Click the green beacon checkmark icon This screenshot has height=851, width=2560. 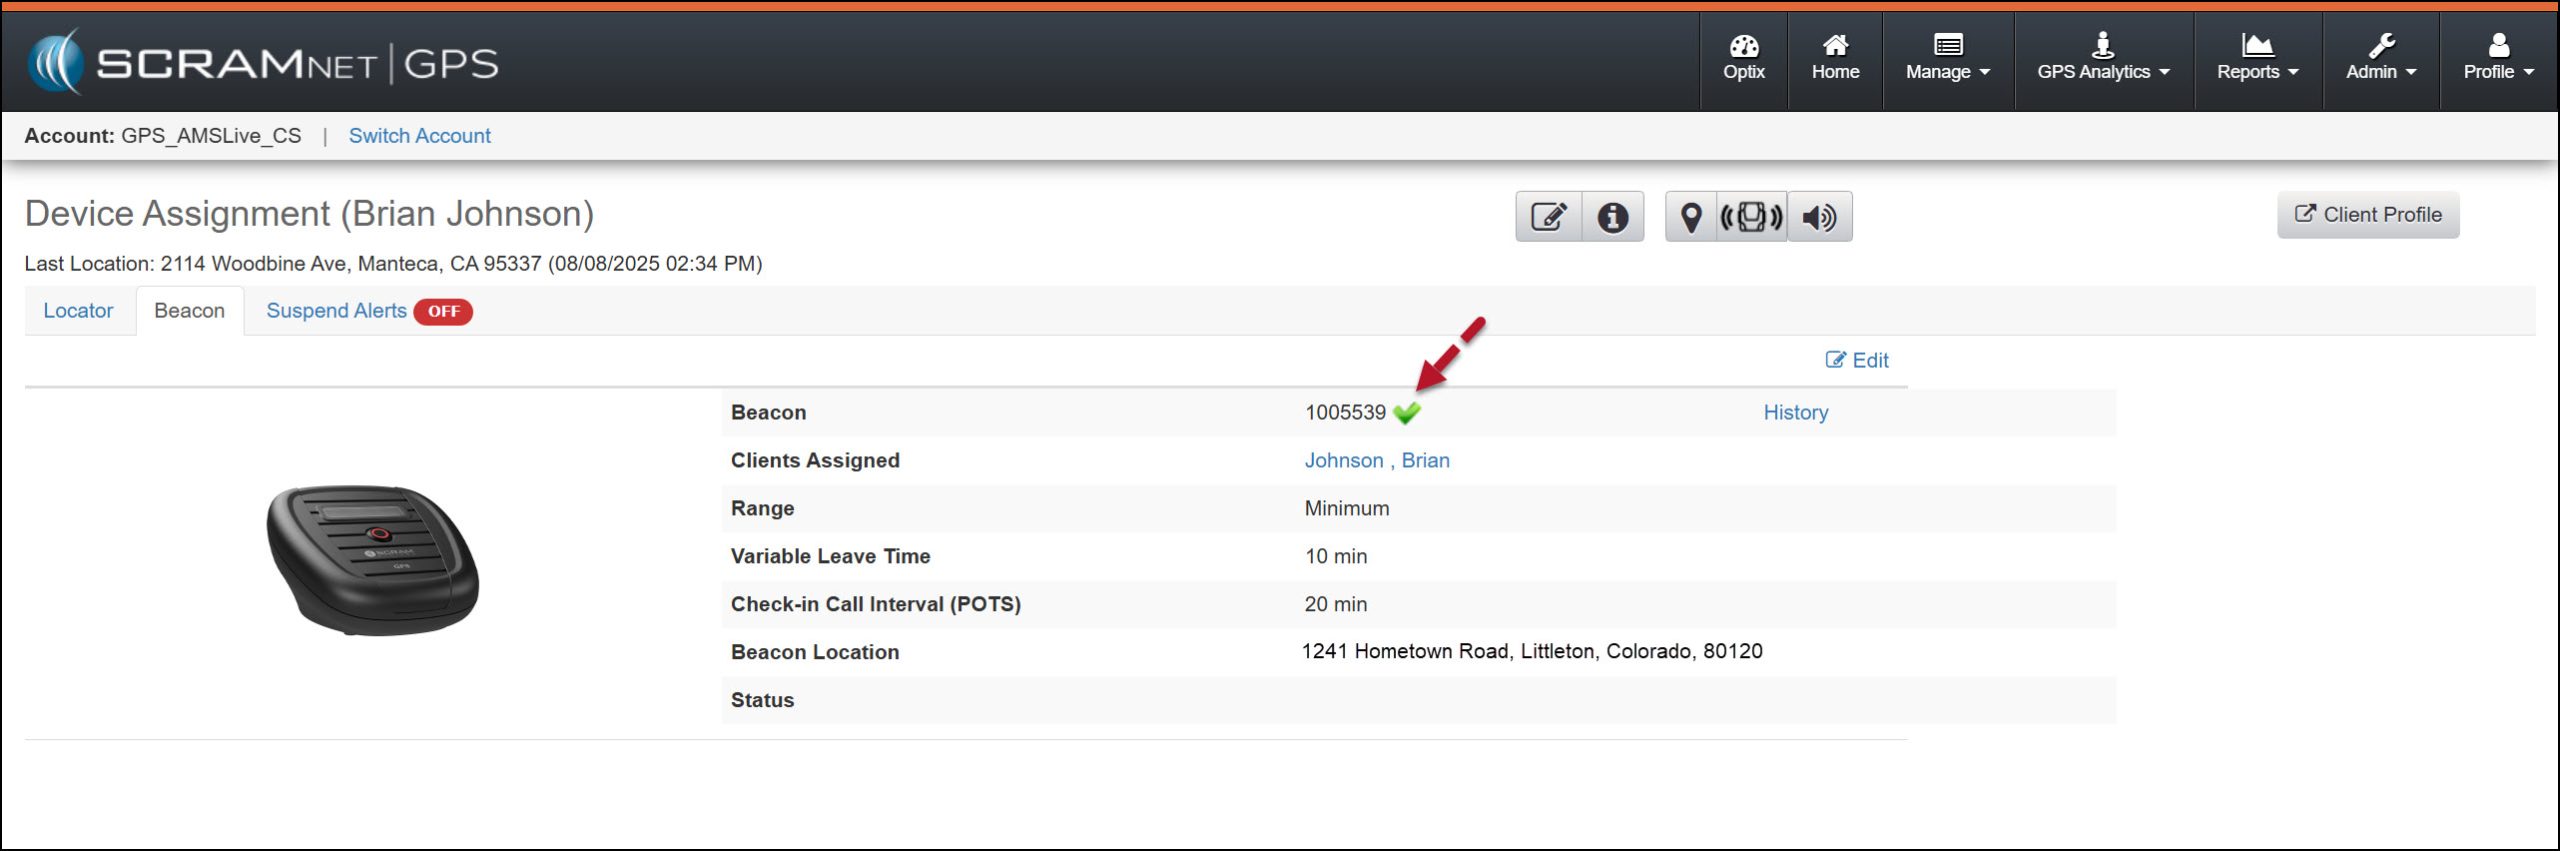click(x=1406, y=413)
